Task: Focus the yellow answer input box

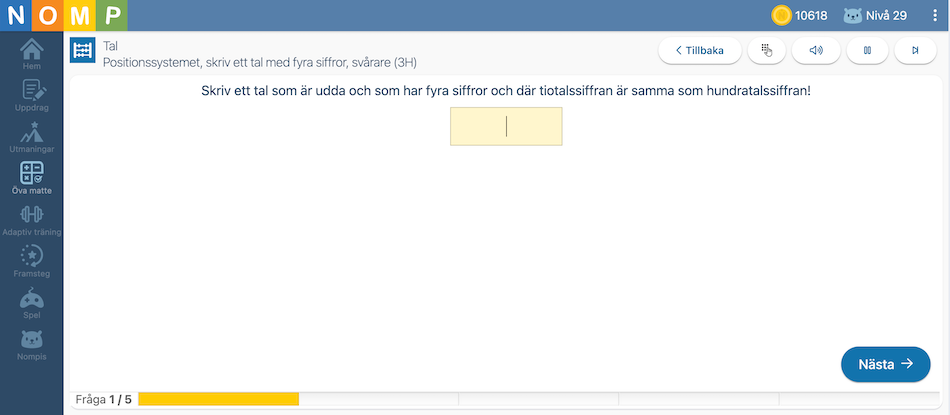Action: pos(506,126)
